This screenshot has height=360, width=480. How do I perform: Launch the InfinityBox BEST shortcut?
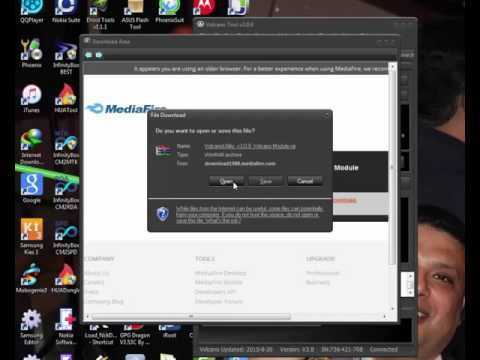point(66,57)
